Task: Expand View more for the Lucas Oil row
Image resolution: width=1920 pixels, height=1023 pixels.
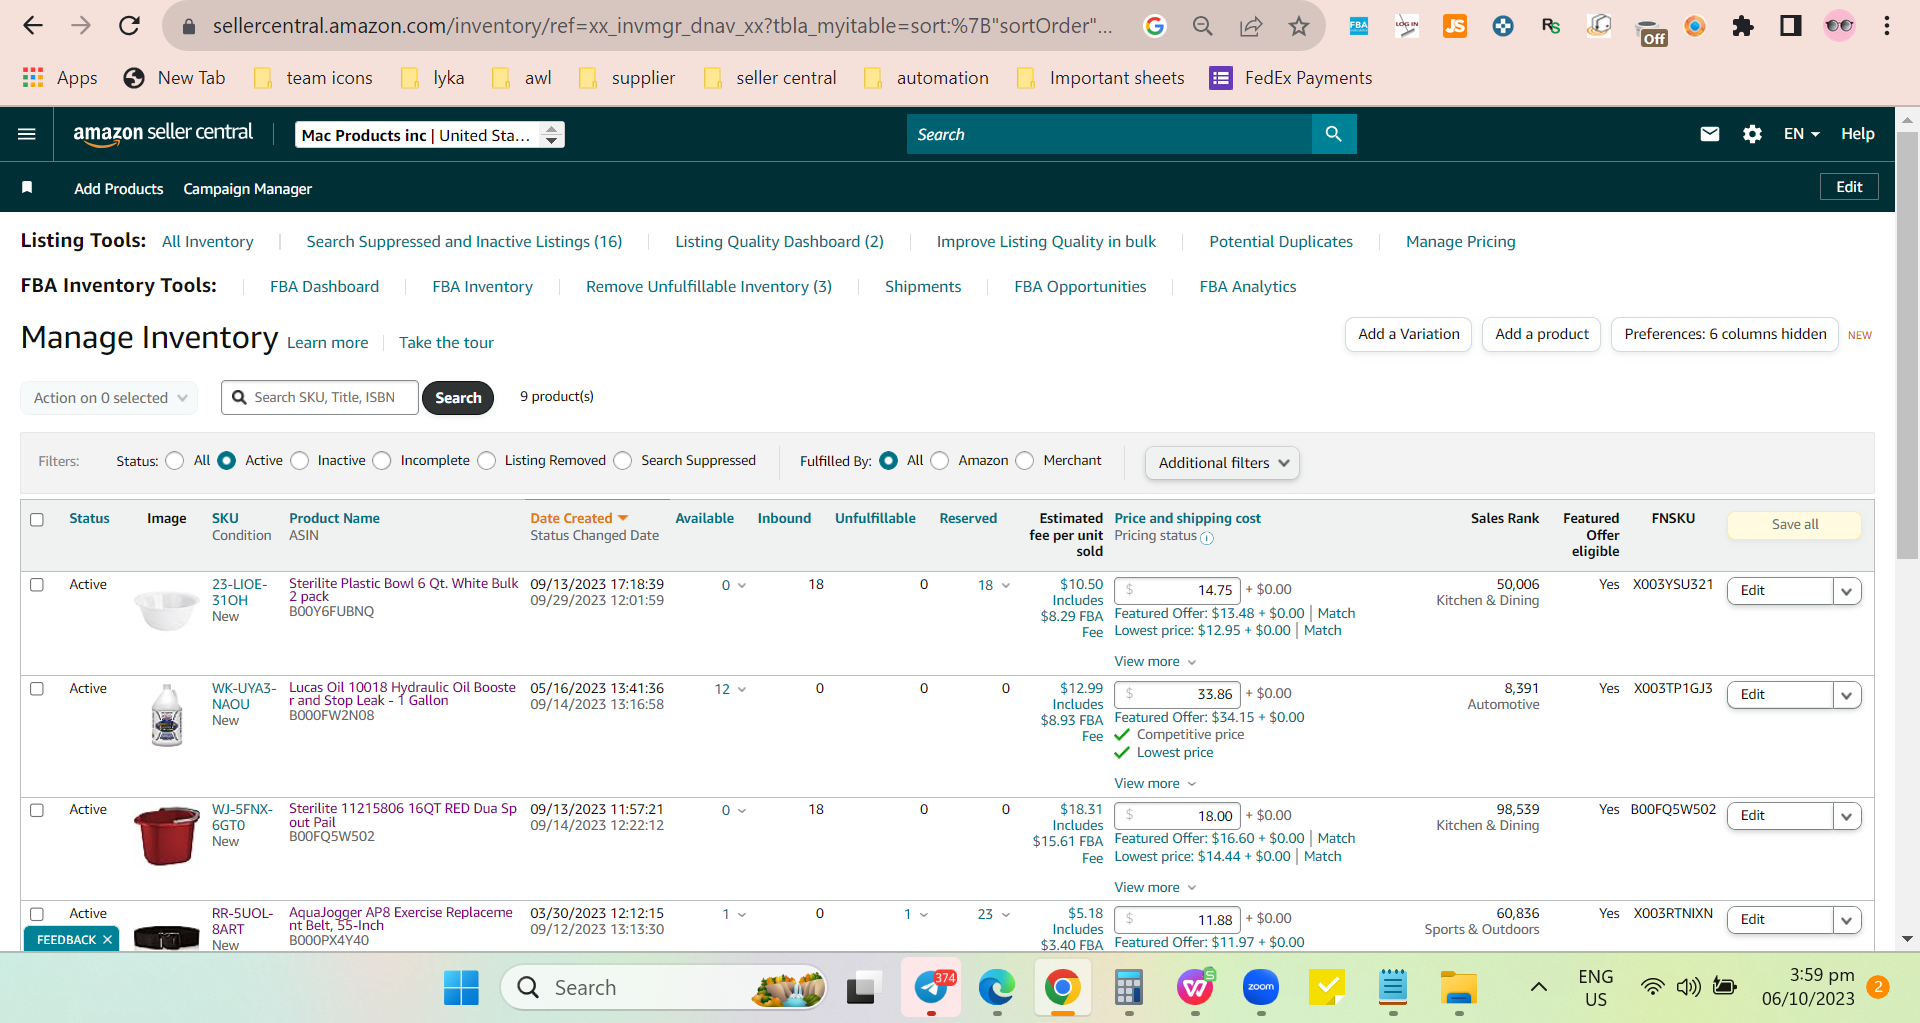Action: 1155,784
